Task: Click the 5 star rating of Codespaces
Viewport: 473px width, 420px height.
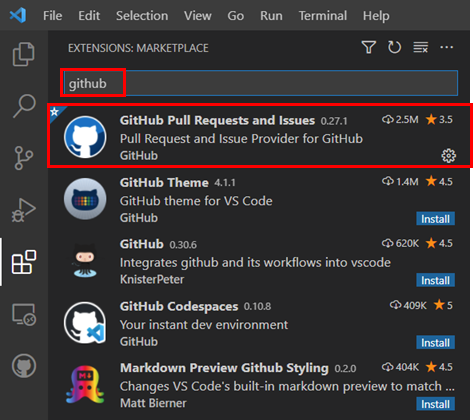Action: point(443,305)
